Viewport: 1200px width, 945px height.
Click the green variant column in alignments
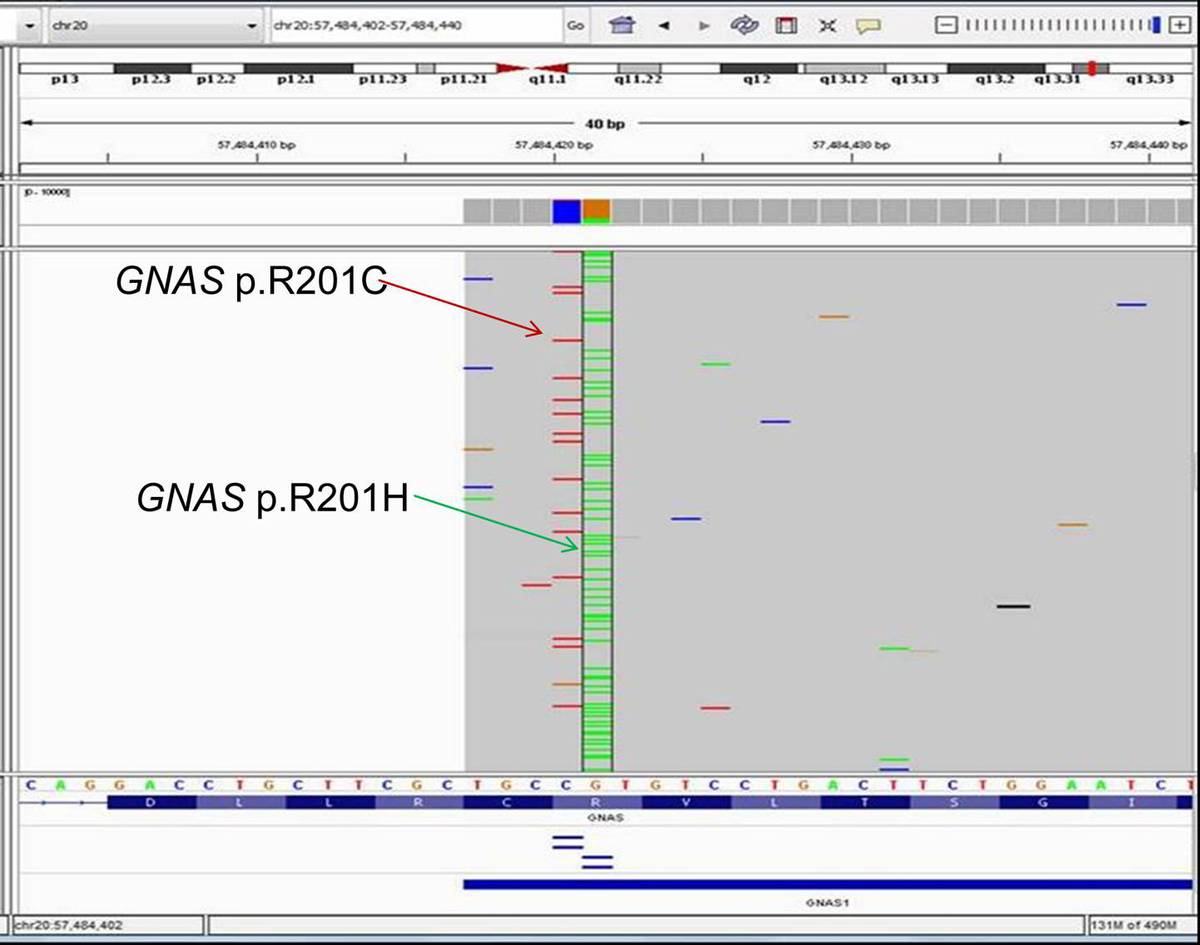(x=597, y=510)
